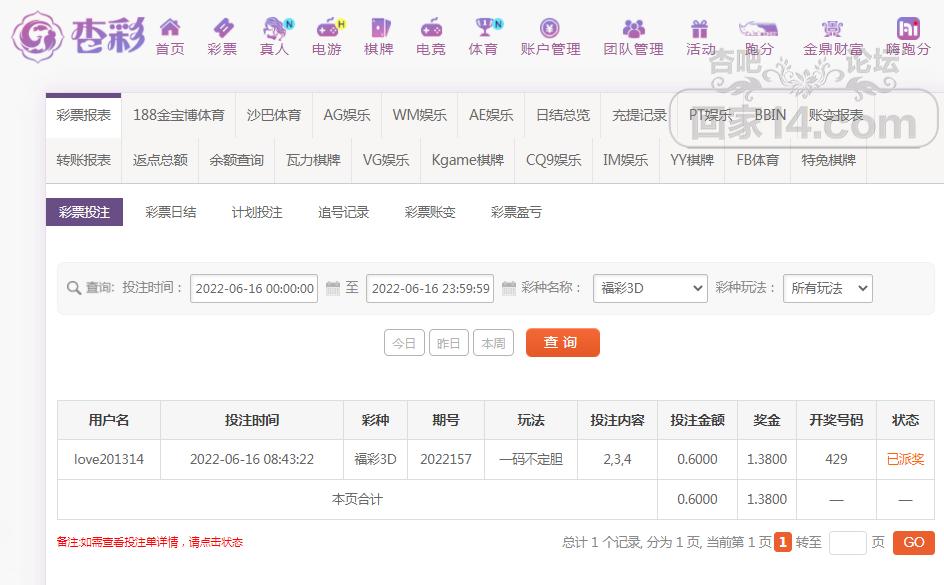
Task: Open the IM娱乐 tab
Action: pos(626,160)
